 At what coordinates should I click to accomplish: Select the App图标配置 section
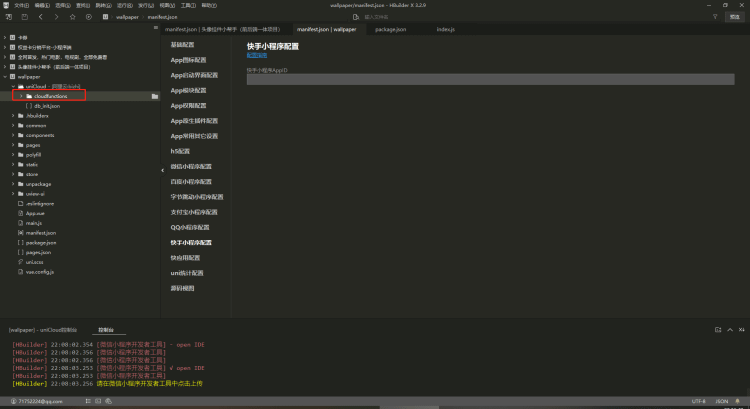coord(188,60)
